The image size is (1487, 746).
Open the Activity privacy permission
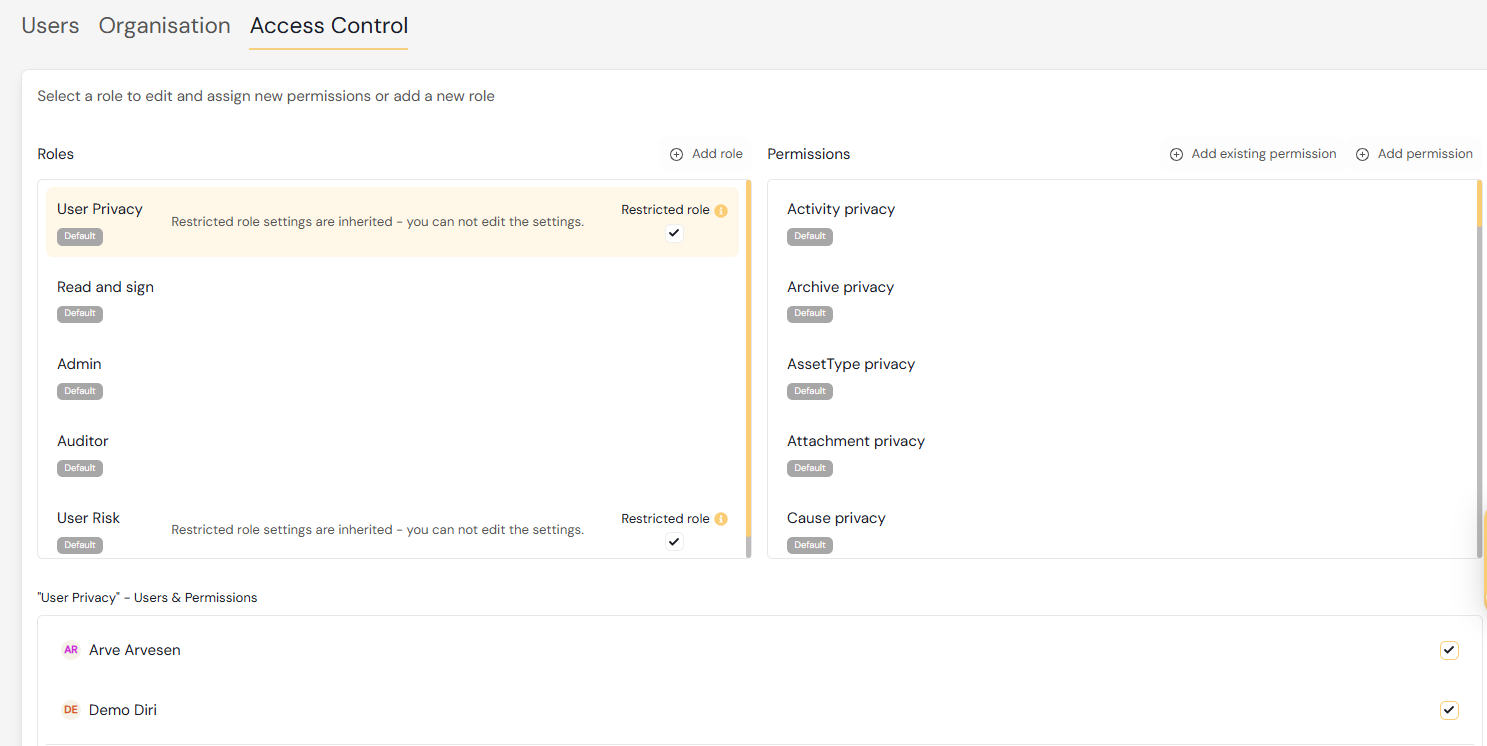click(x=841, y=210)
